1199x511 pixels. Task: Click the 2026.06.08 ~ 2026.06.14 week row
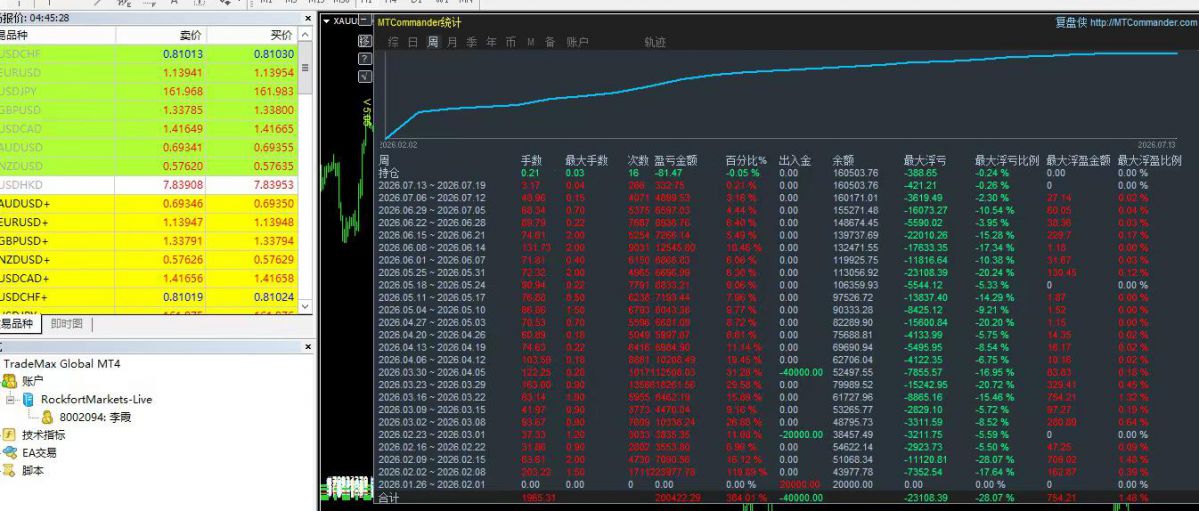780,248
